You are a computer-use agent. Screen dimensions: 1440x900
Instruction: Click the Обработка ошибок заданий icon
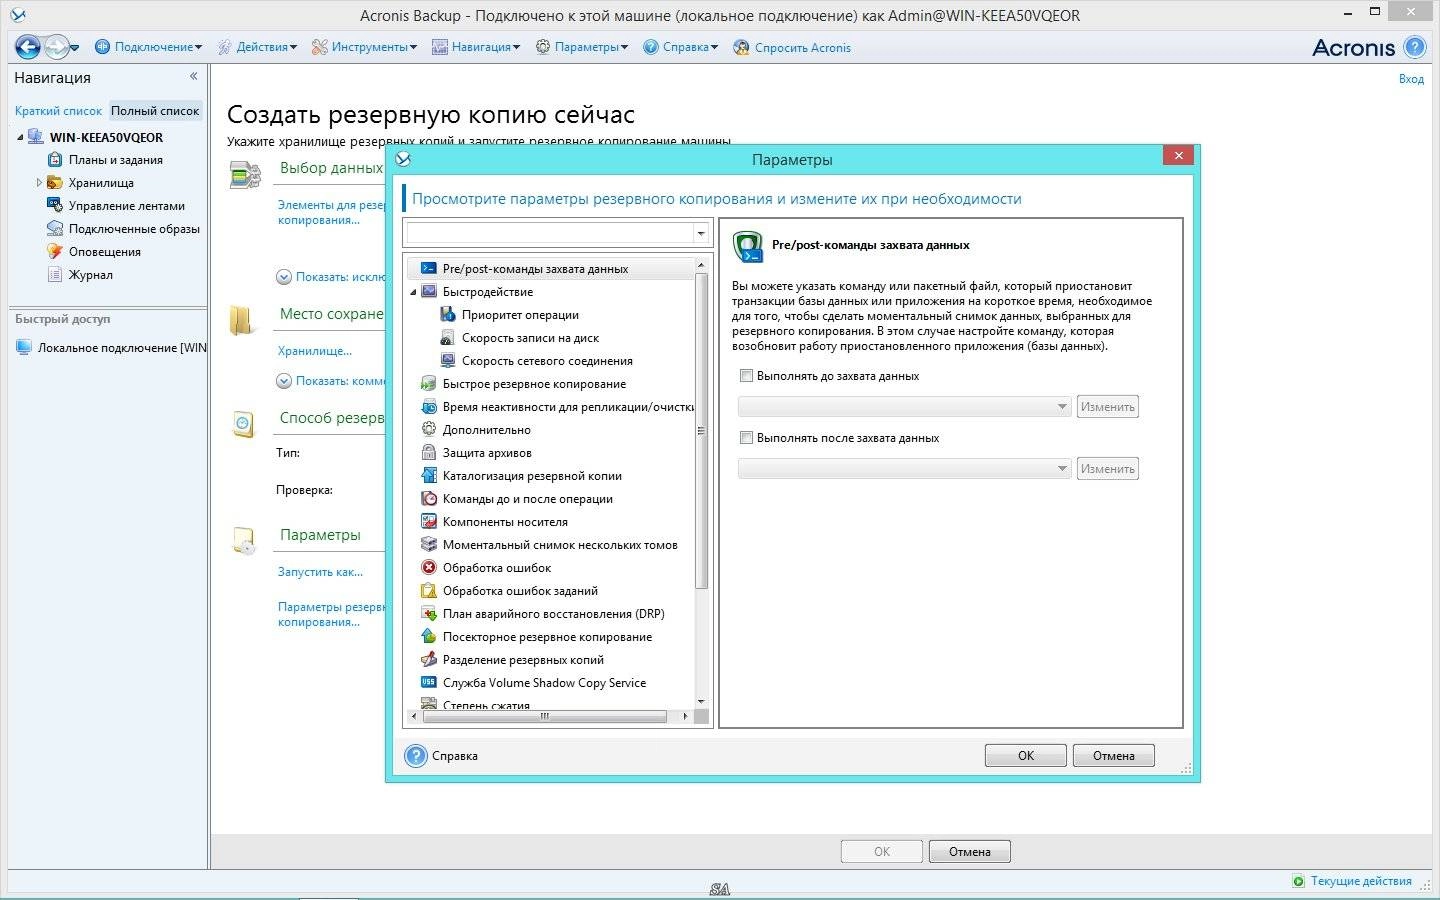pos(428,590)
